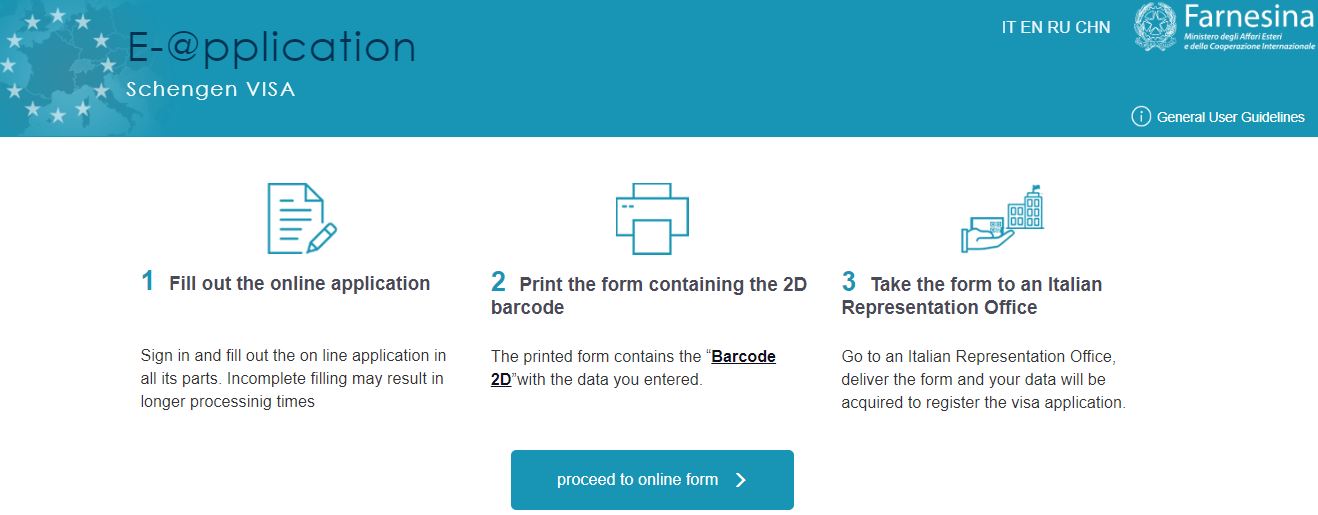
Task: Click the step 3 Take the form heading
Action: tap(972, 294)
